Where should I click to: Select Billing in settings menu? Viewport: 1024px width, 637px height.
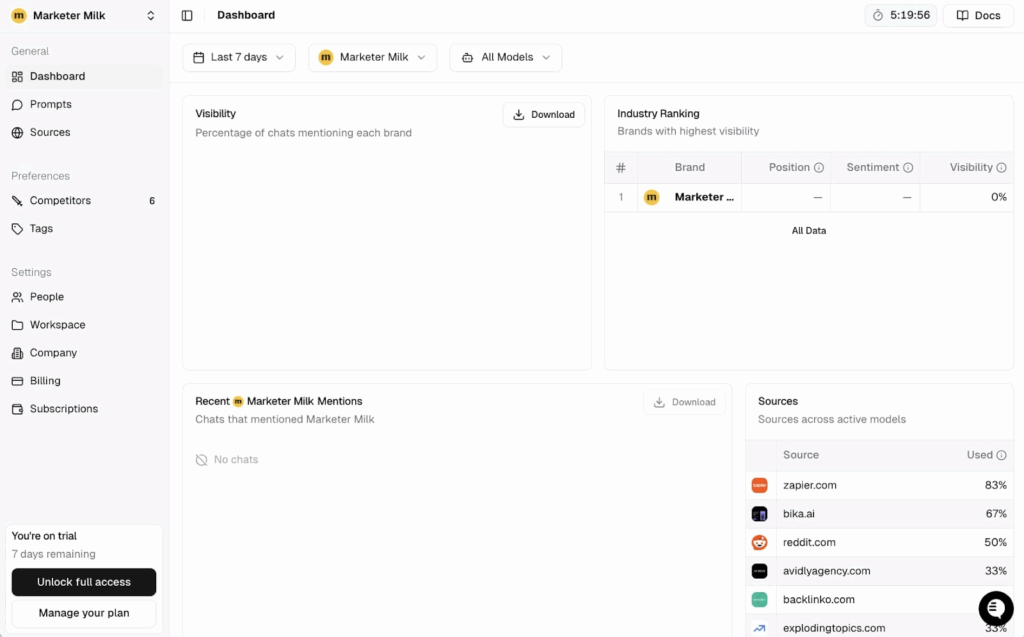pos(45,381)
